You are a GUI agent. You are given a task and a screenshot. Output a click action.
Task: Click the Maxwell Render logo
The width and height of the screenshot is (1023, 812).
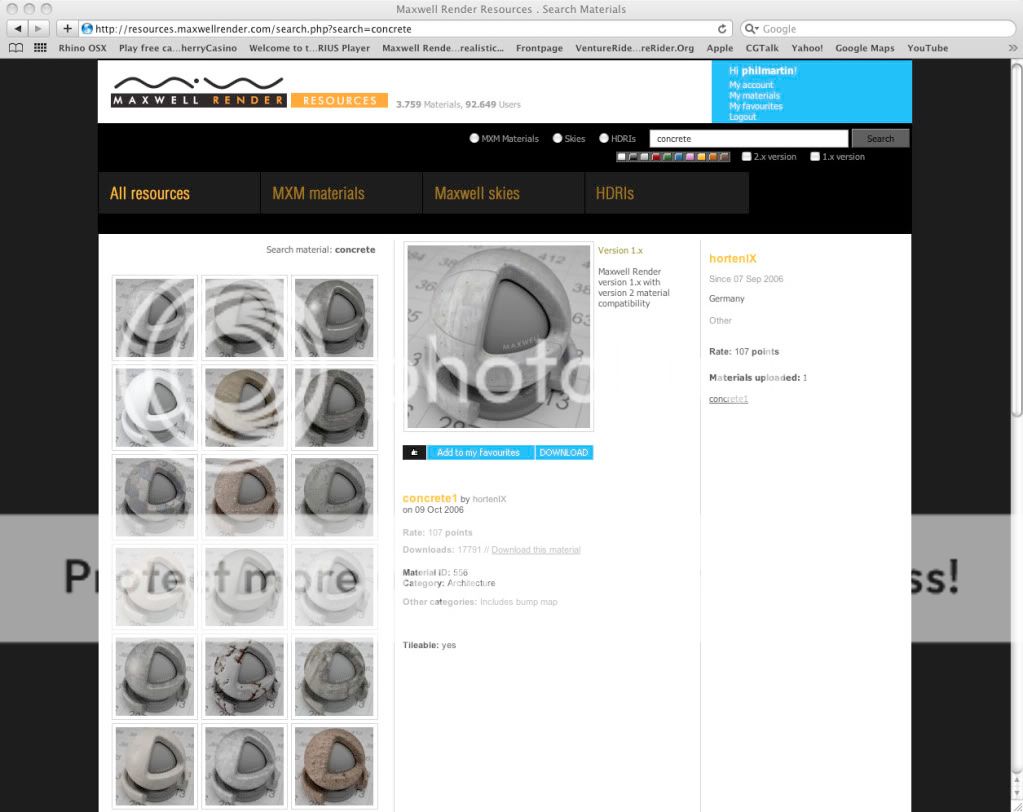point(198,92)
